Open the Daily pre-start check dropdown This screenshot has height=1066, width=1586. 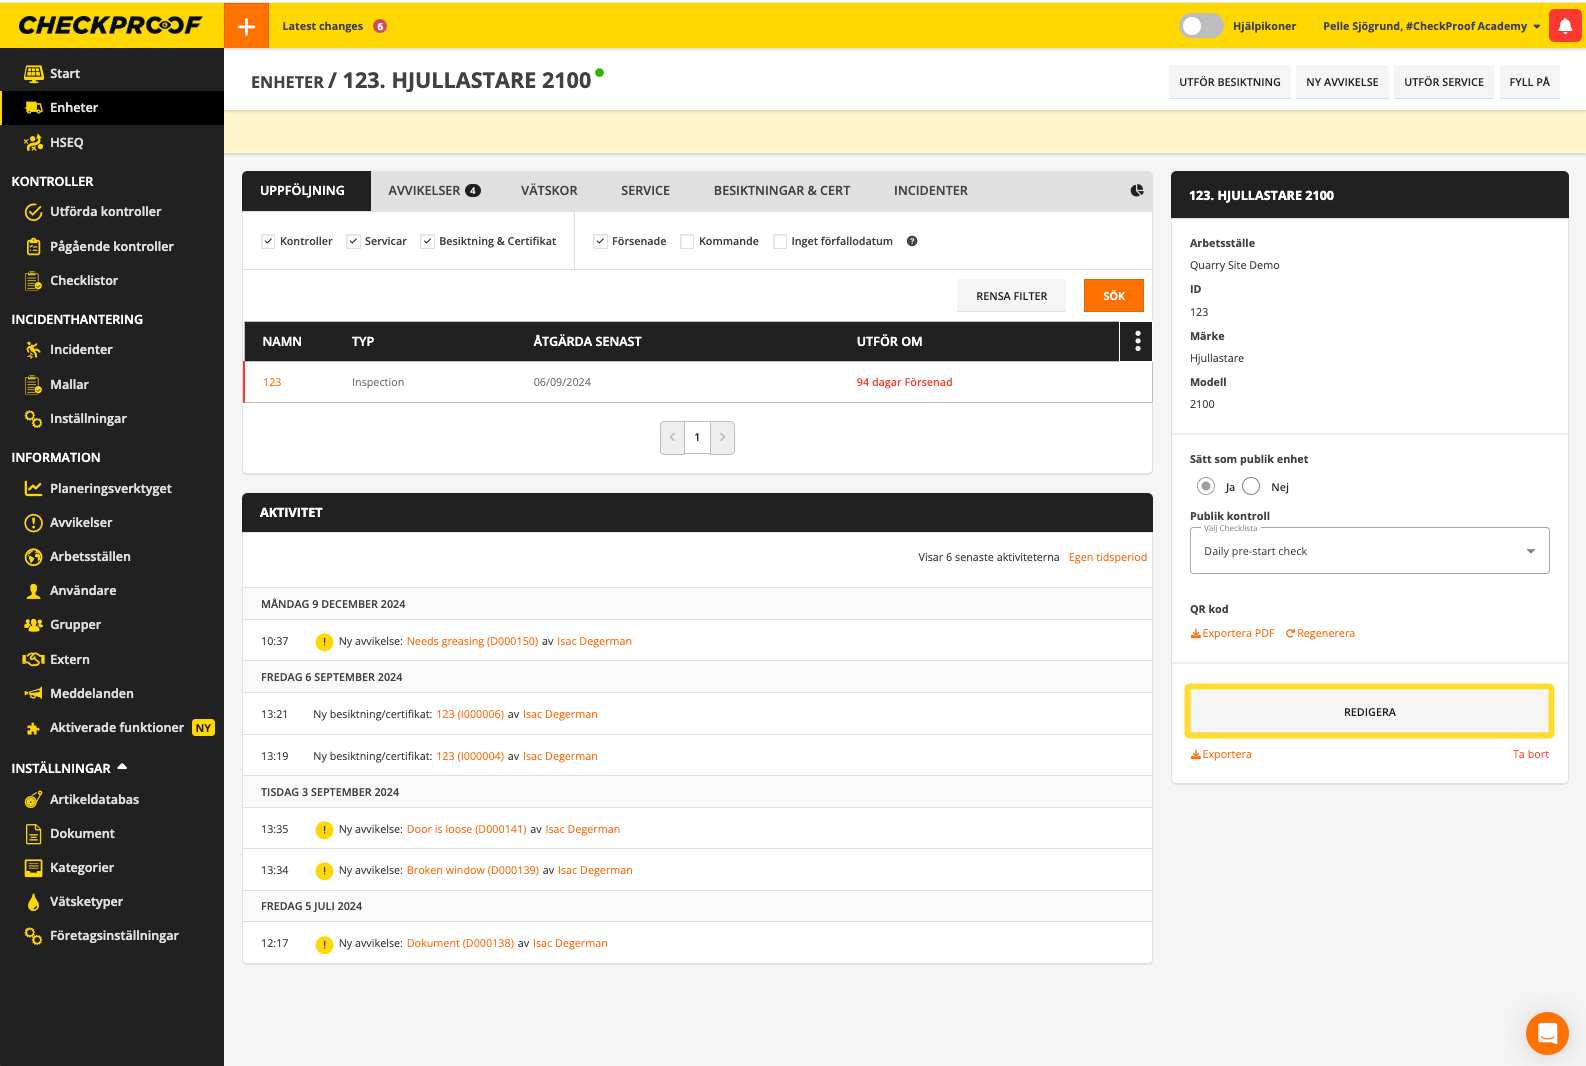1369,551
